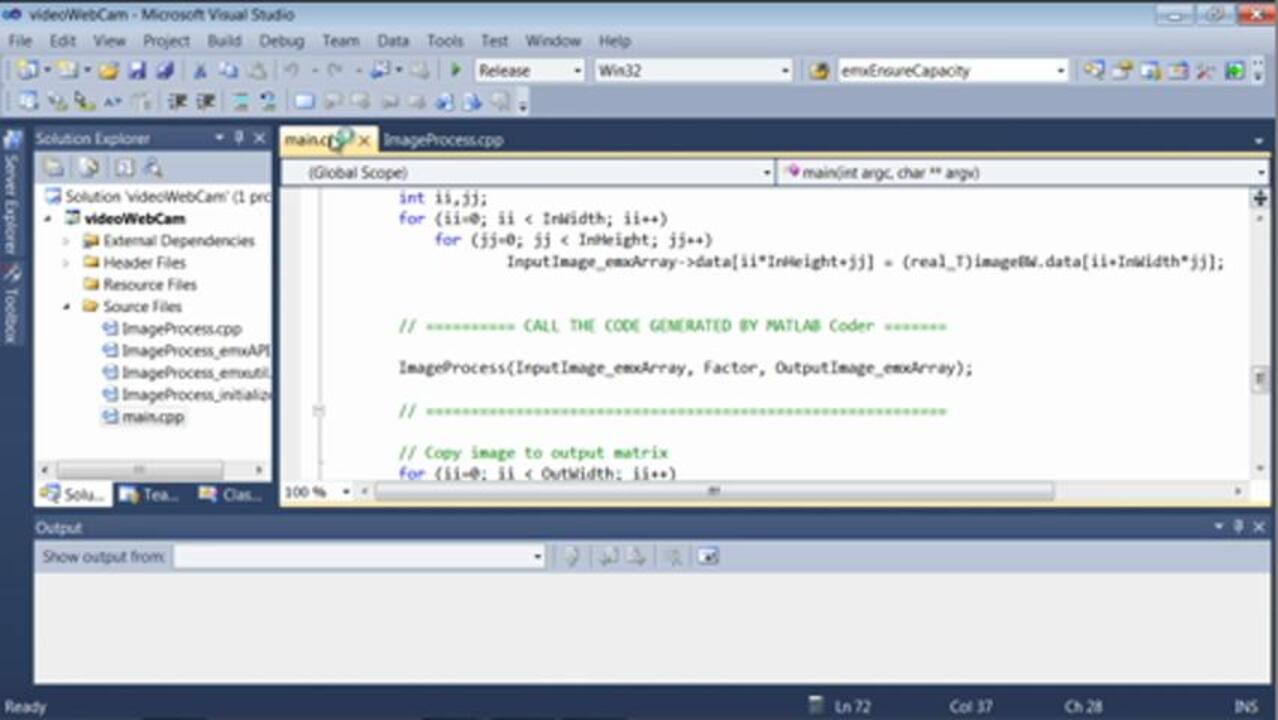Screen dimensions: 1278x720
Task: Click the green Start Debugging arrow
Action: 456,70
